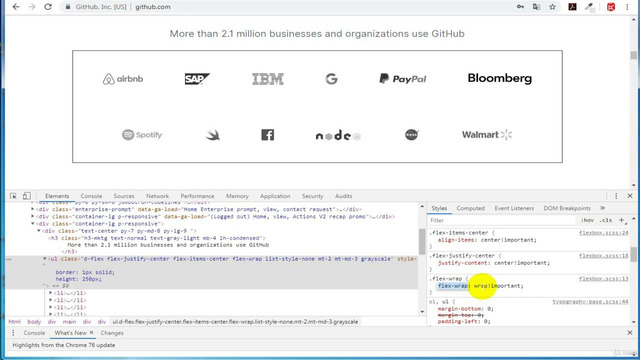The width and height of the screenshot is (640, 360).
Task: Click the Bloomberg logo
Action: (500, 78)
